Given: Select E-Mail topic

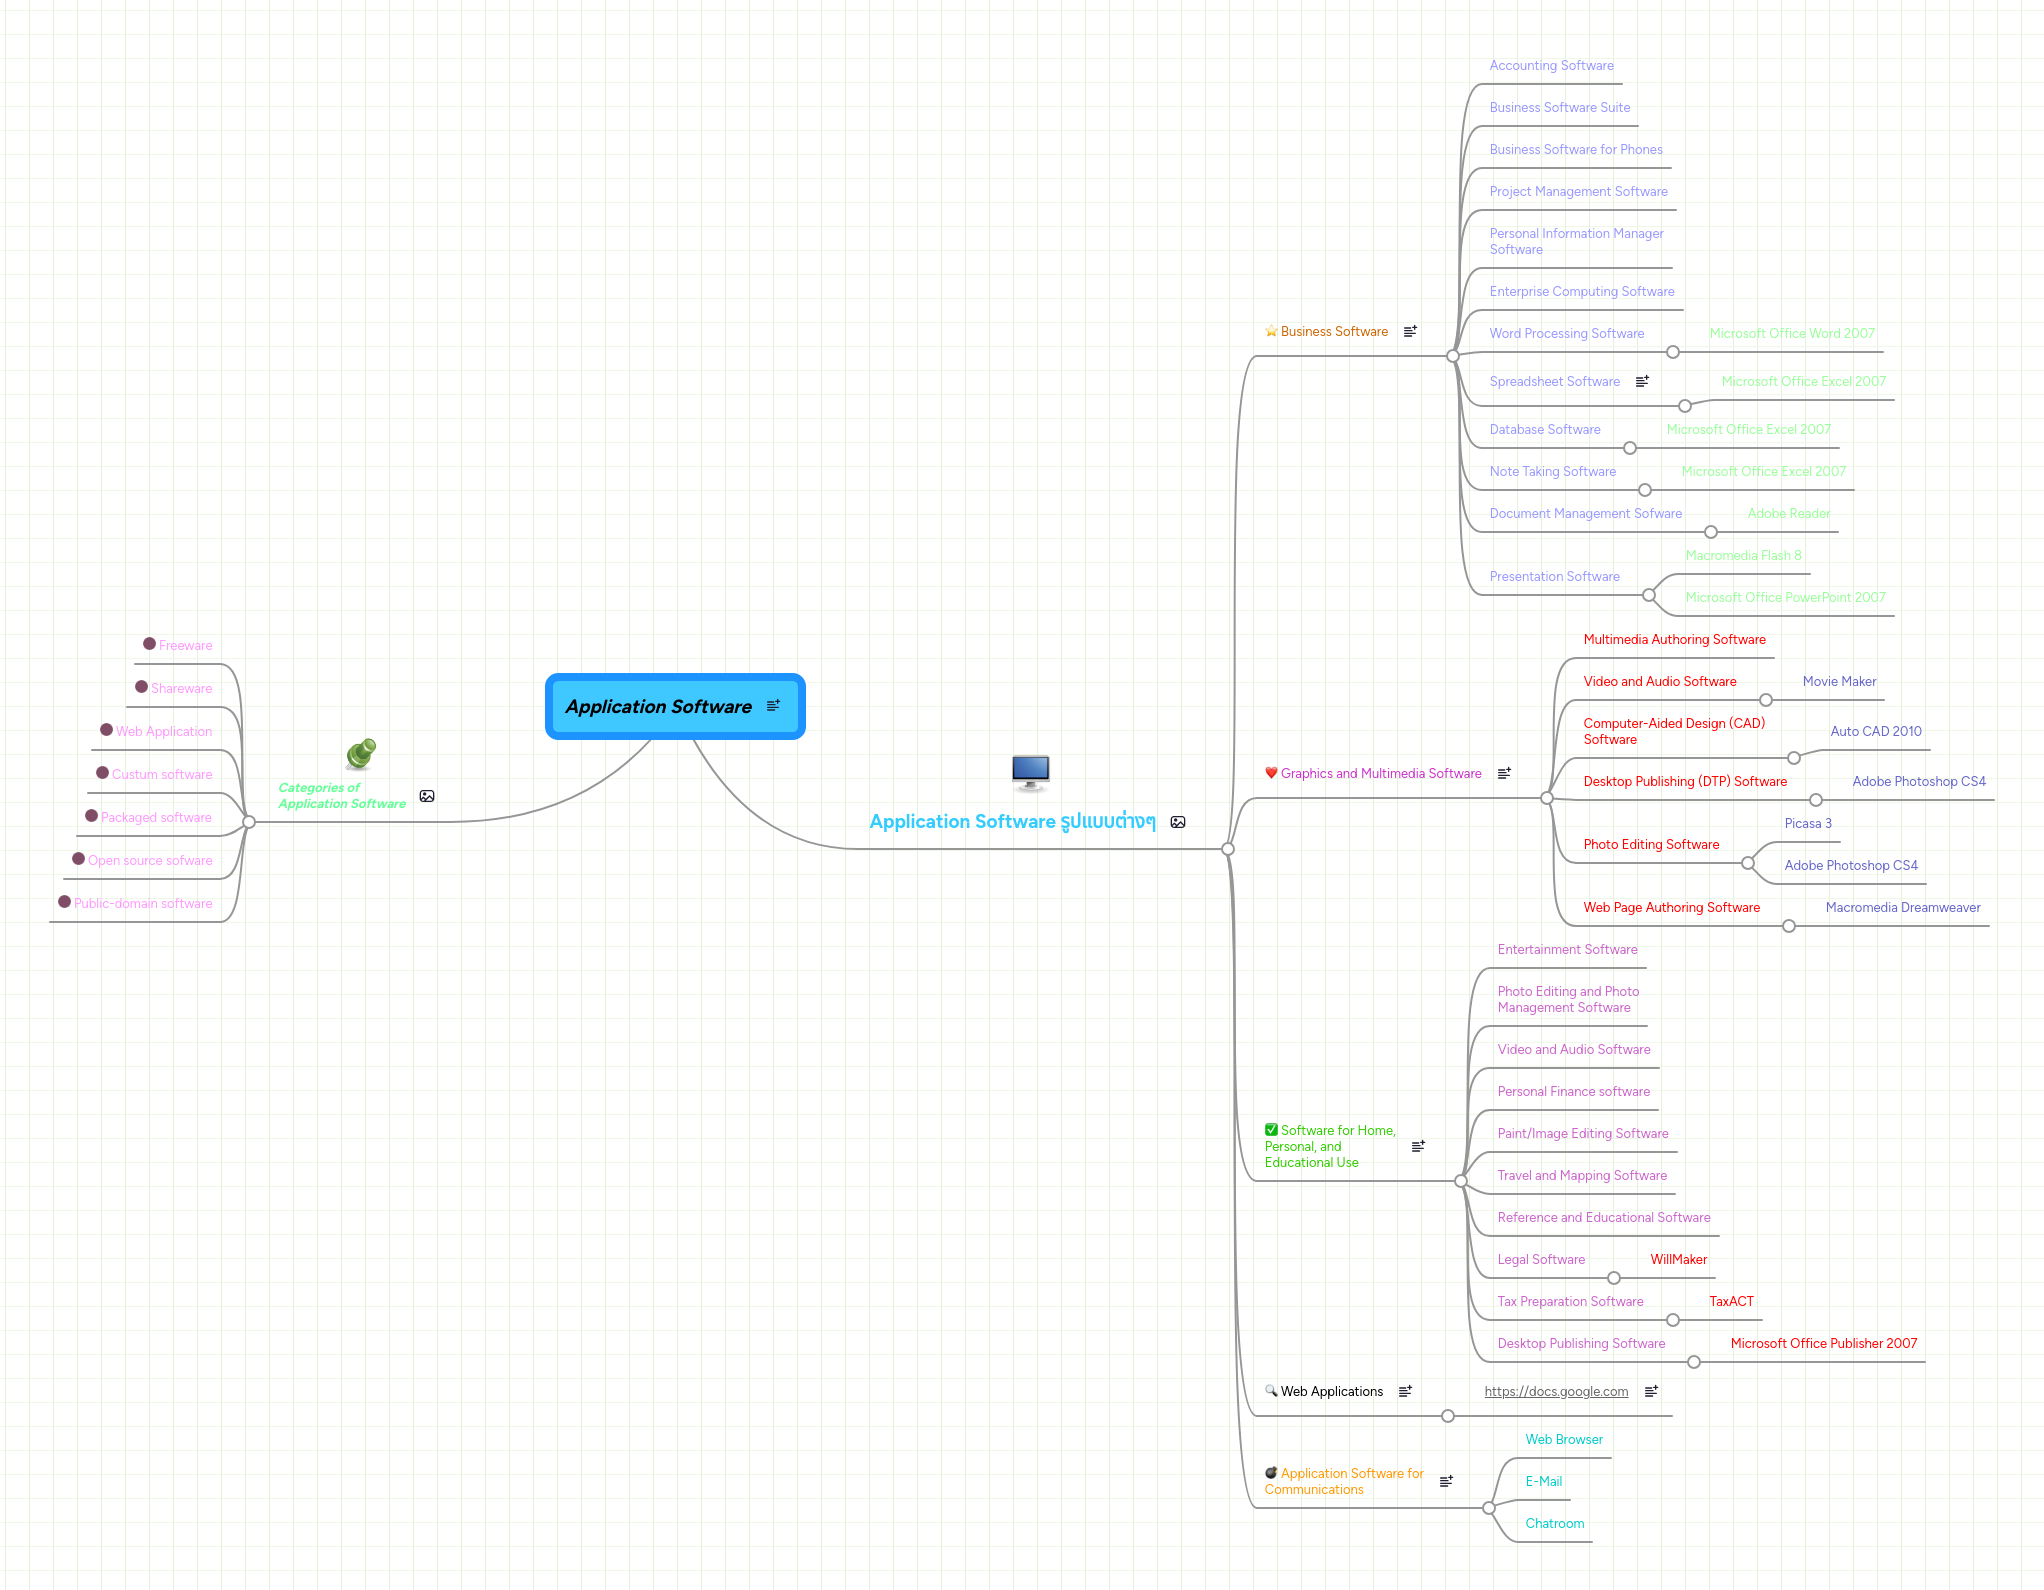Looking at the screenshot, I should [1543, 1482].
